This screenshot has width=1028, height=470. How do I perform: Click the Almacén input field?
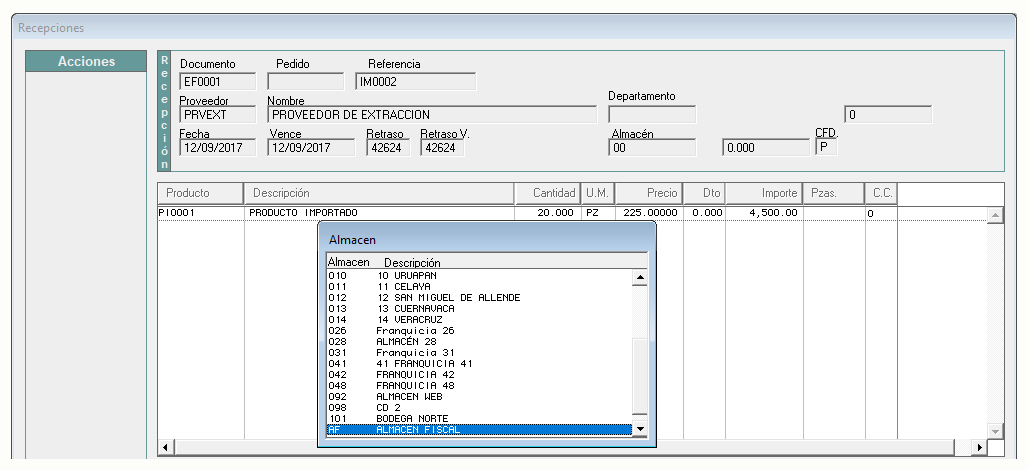pyautogui.click(x=652, y=148)
